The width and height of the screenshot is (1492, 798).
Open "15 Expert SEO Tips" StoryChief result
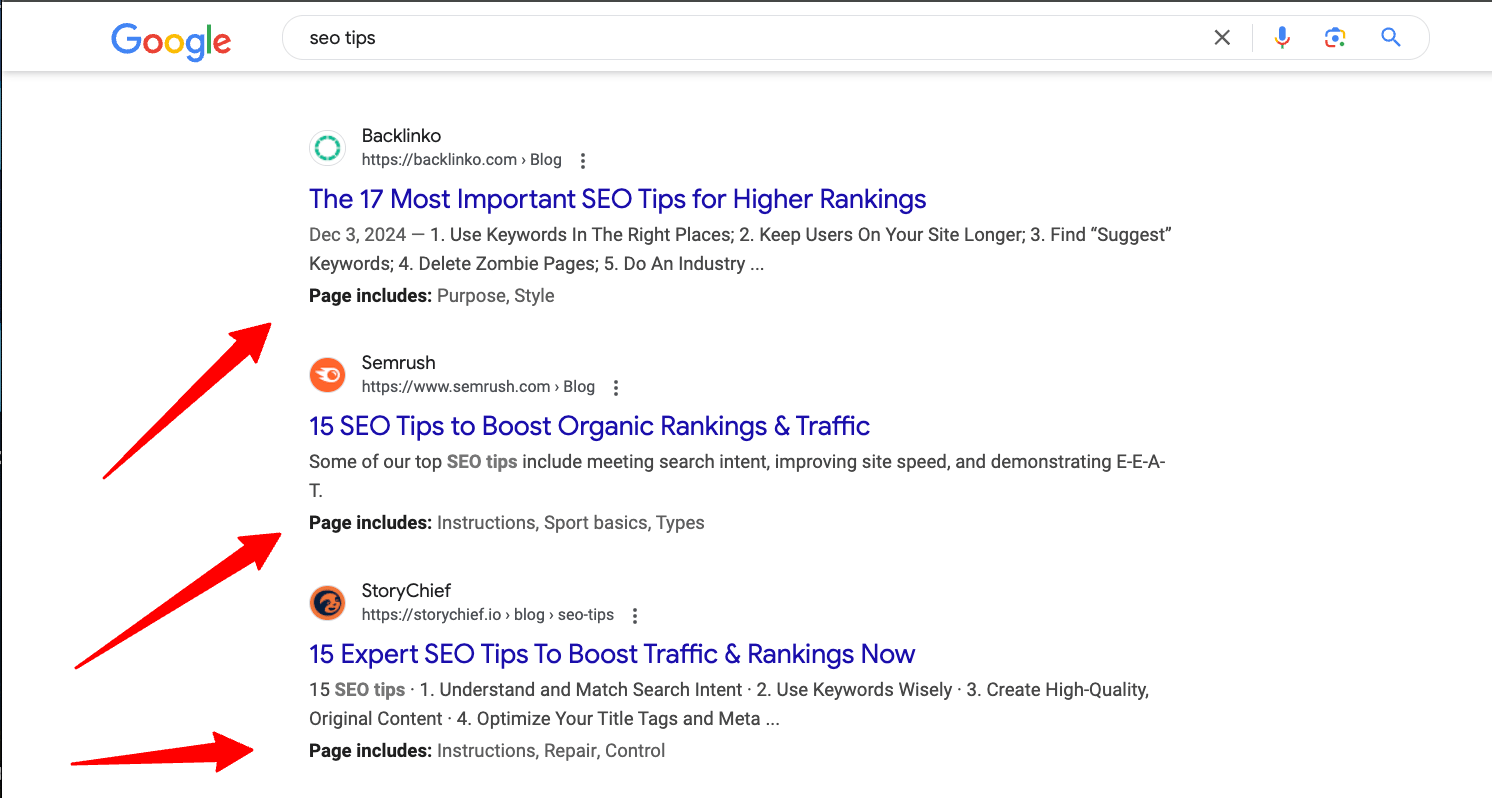click(x=612, y=654)
